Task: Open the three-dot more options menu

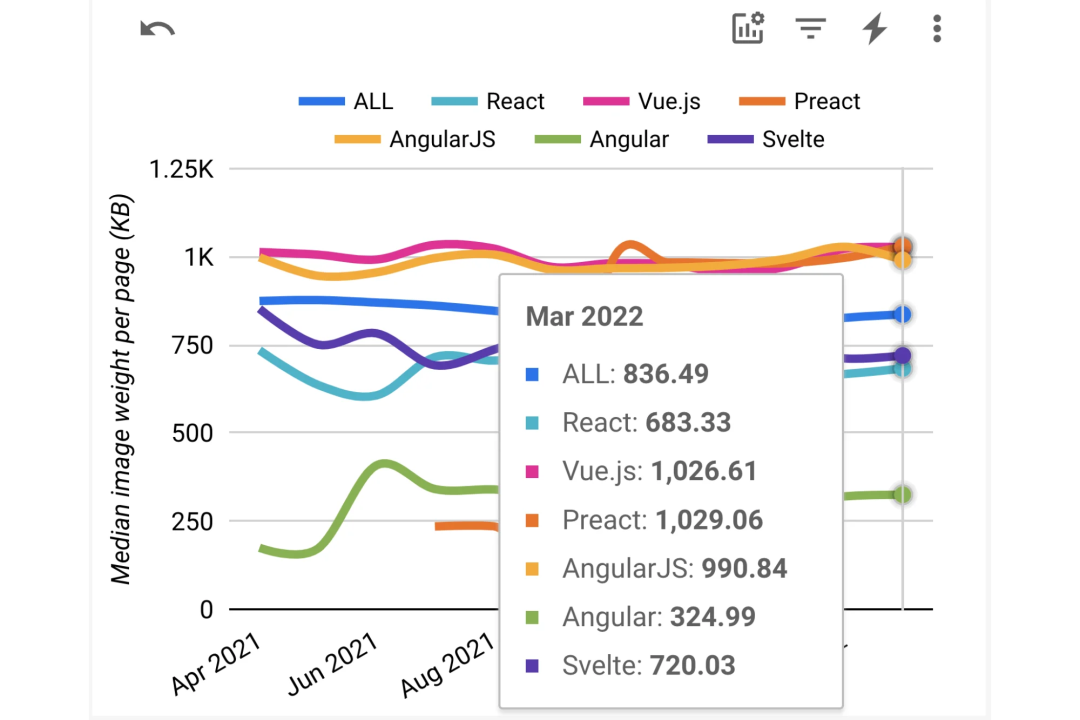Action: click(x=936, y=29)
